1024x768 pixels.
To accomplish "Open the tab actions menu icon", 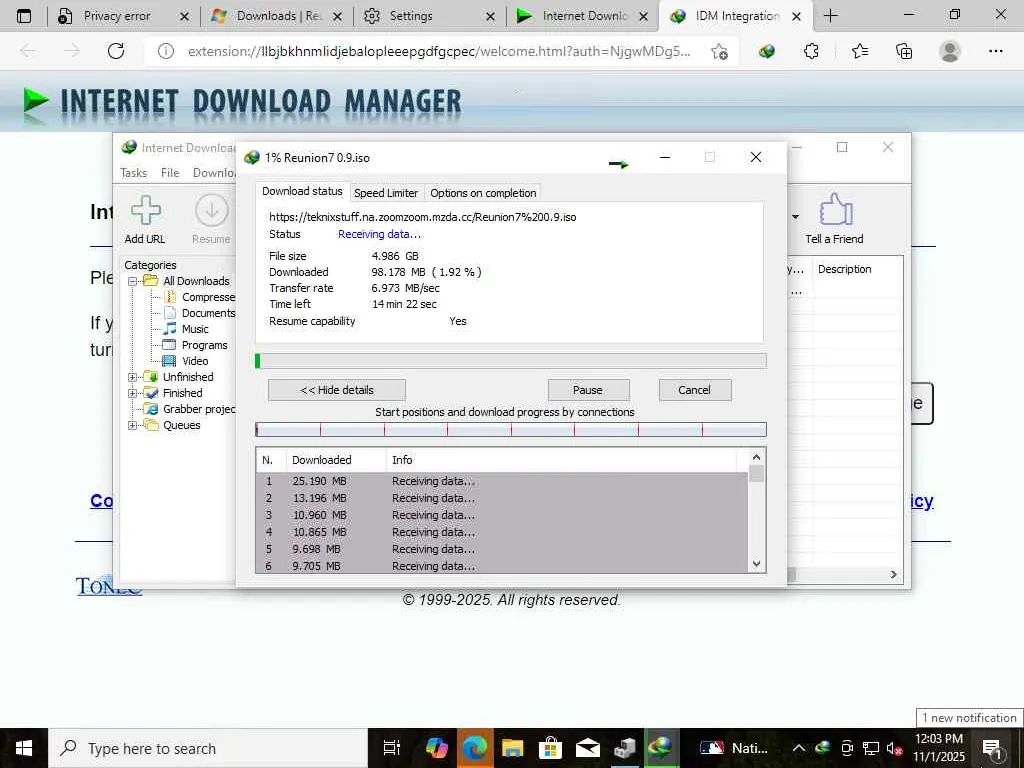I will pyautogui.click(x=24, y=16).
